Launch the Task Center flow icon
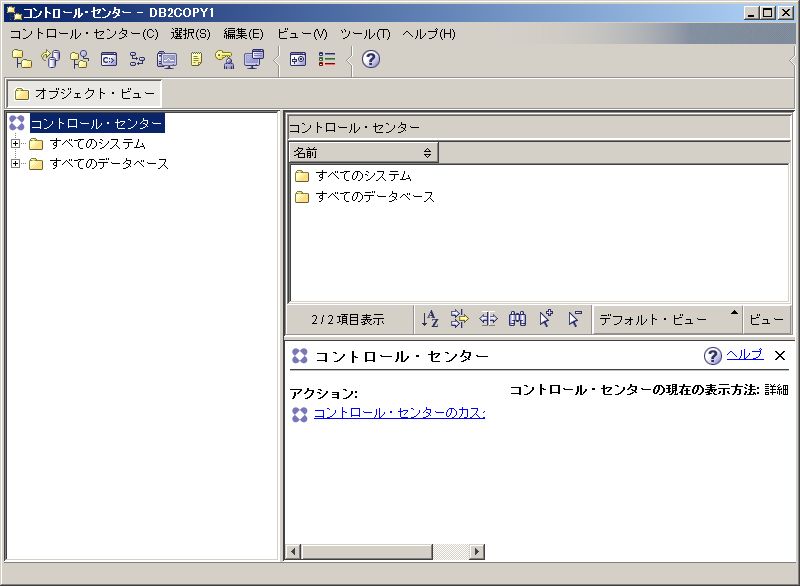 click(x=137, y=59)
